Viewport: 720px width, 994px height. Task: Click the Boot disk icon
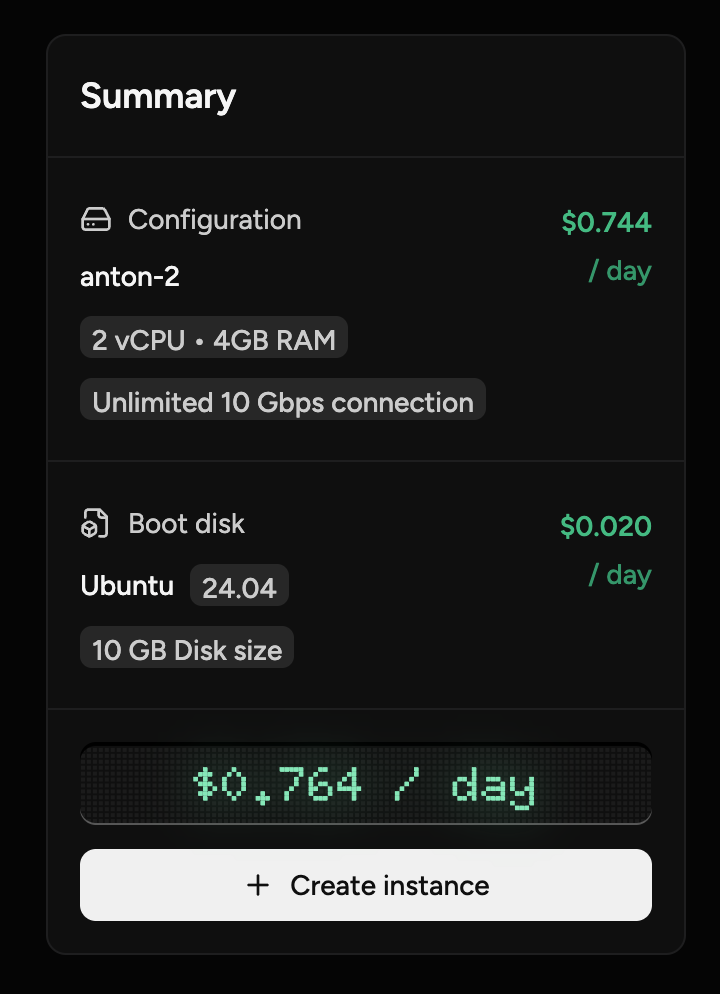pos(95,524)
